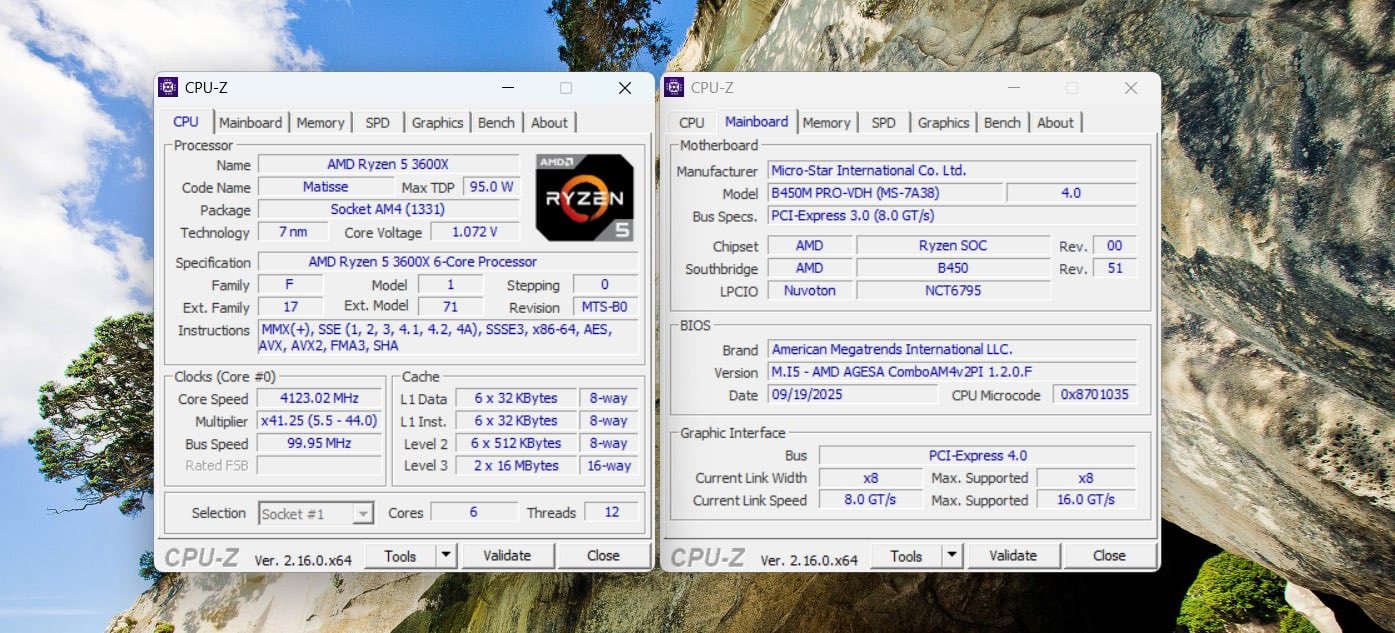The image size is (1395, 633).
Task: Go to About tab in left window
Action: [549, 123]
